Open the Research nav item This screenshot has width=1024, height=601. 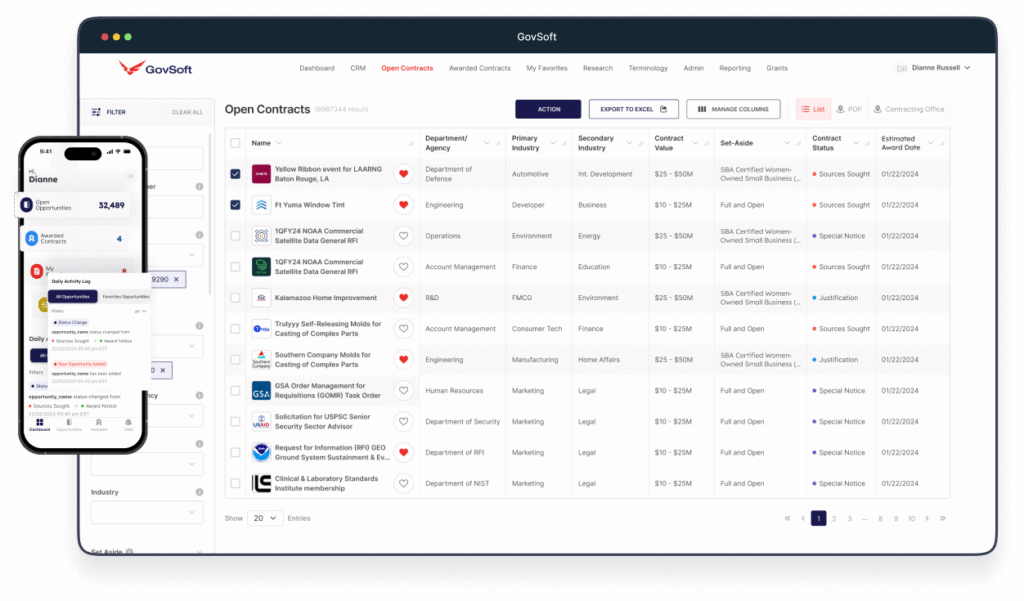(x=598, y=68)
